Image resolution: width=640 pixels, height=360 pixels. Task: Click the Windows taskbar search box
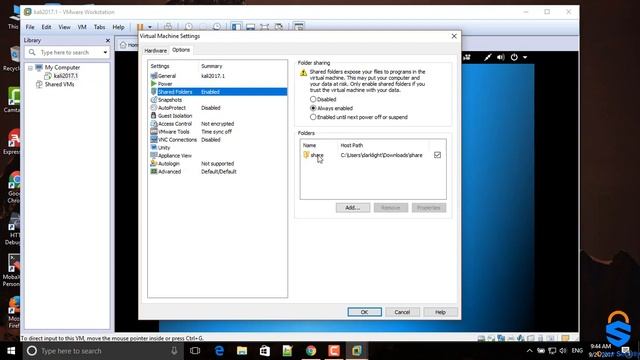pos(102,351)
